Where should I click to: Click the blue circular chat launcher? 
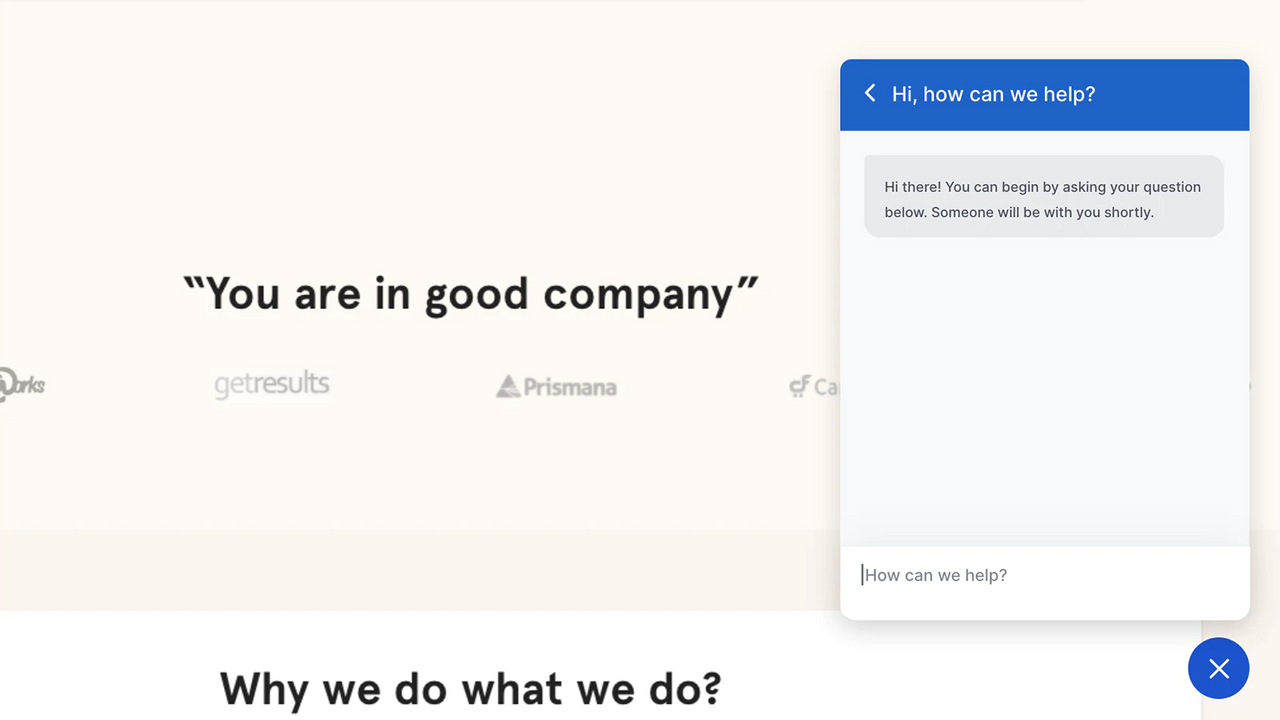[x=1218, y=668]
